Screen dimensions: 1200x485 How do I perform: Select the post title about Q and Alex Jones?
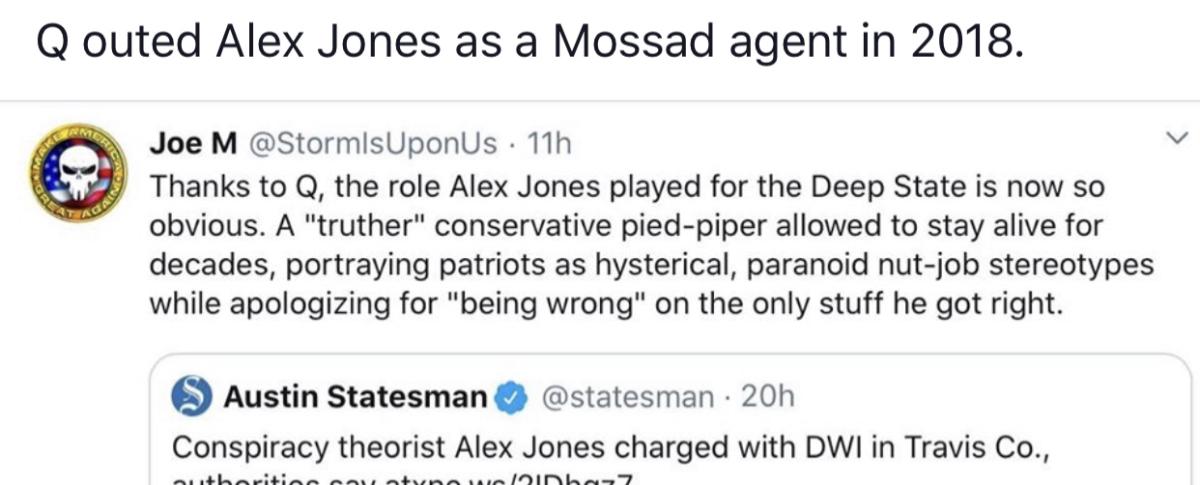point(529,45)
